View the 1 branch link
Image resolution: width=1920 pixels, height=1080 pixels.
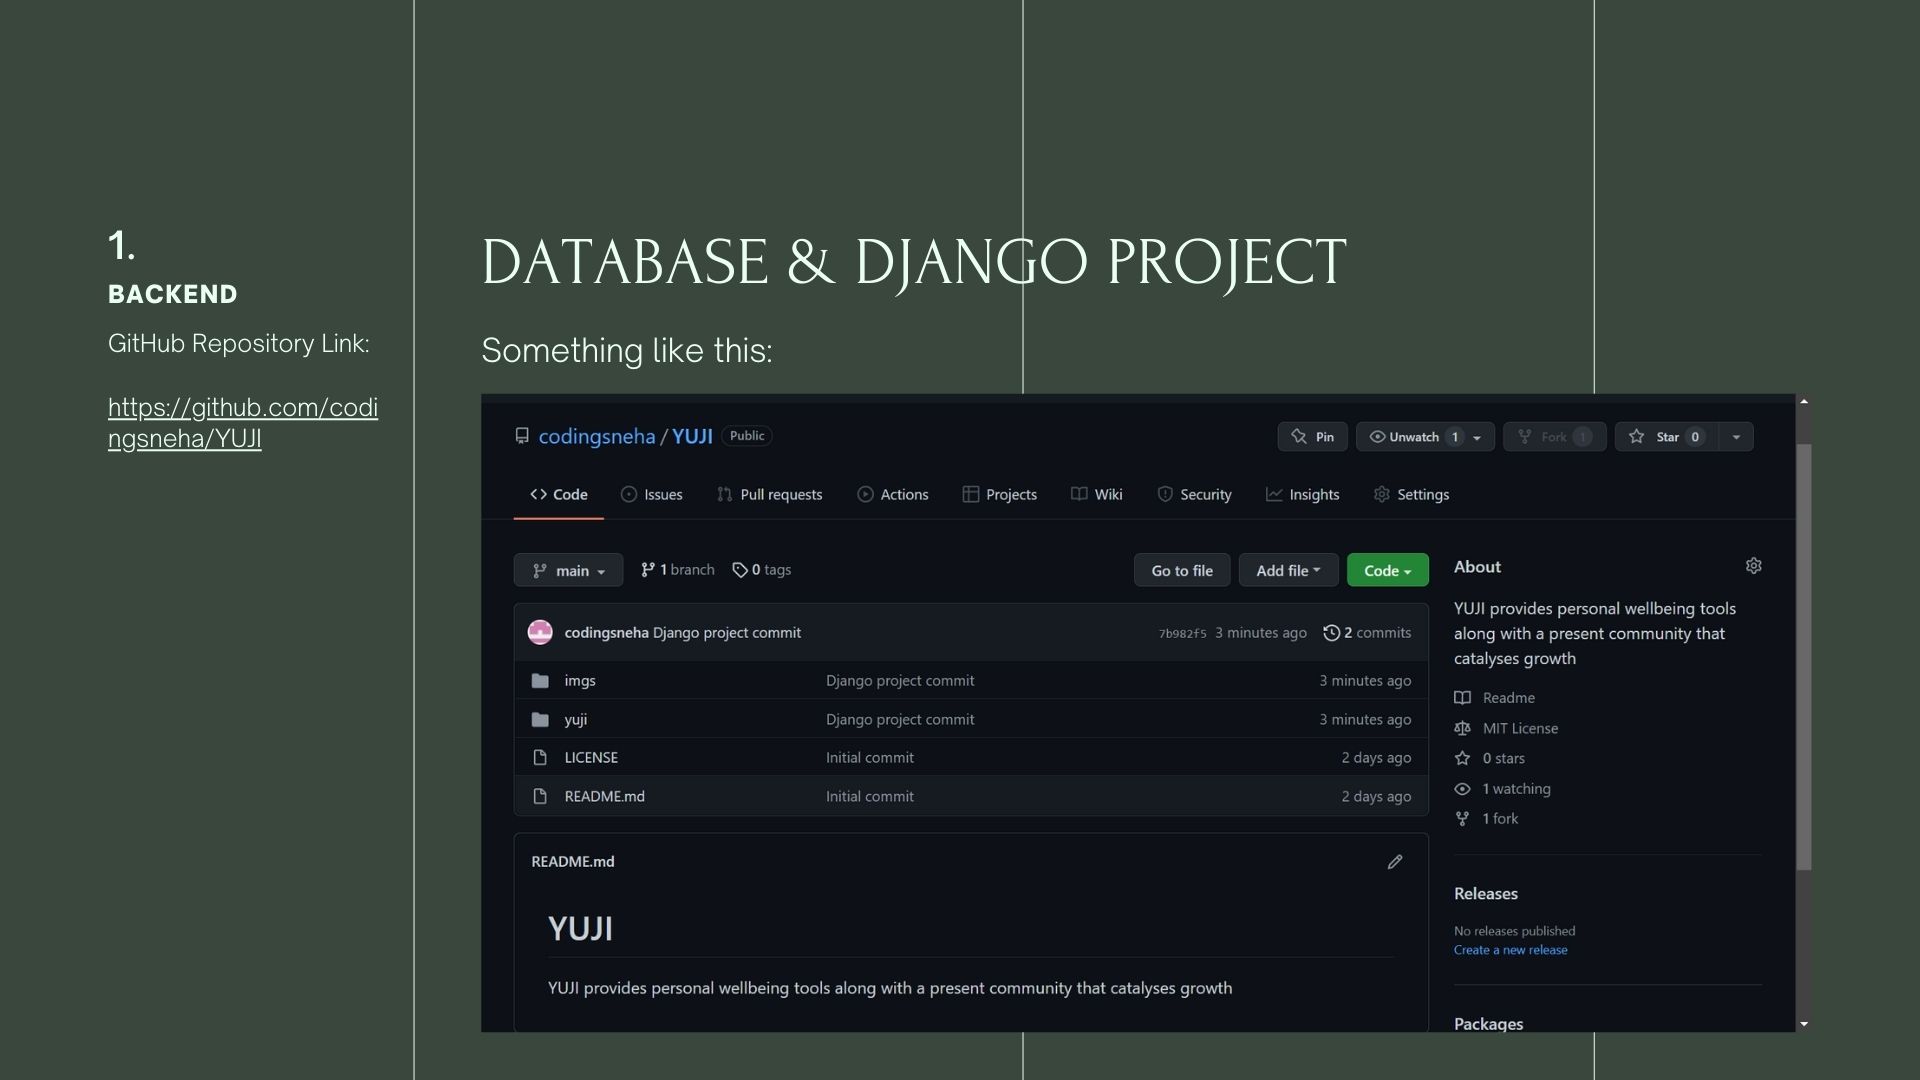678,570
